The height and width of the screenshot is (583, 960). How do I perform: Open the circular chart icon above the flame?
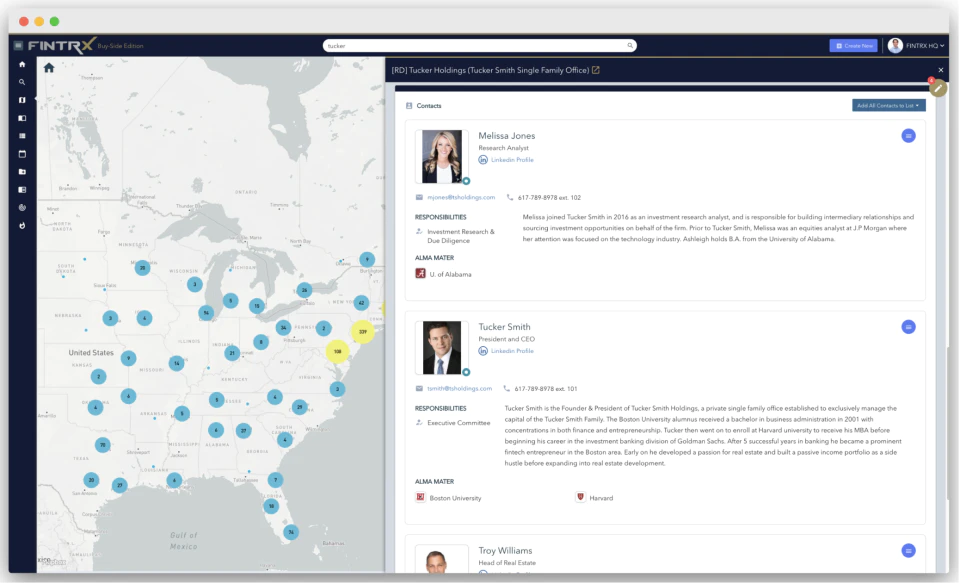point(22,208)
